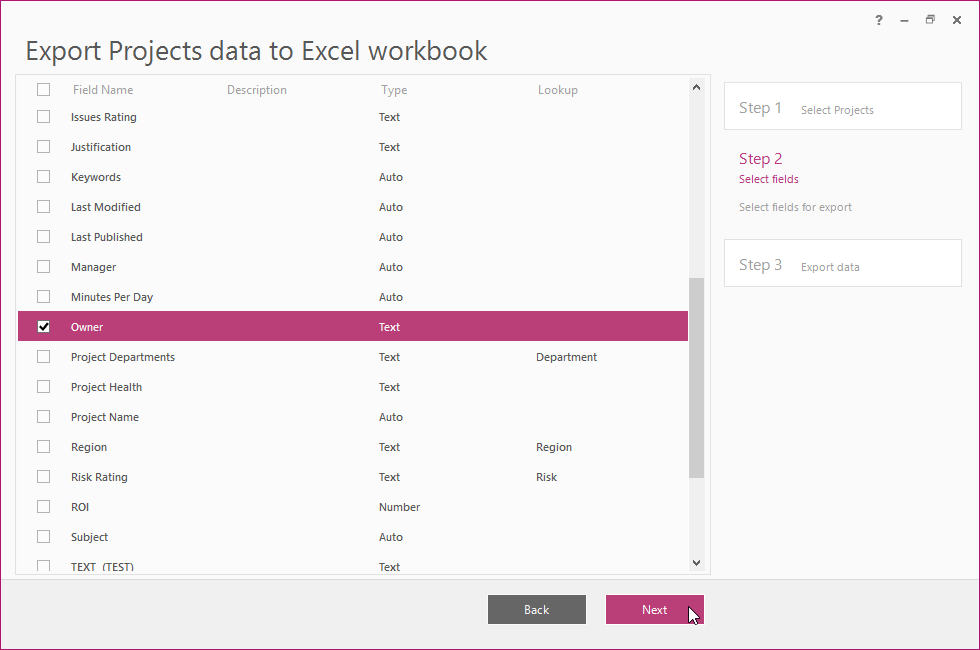
Task: Toggle the select-all header checkbox
Action: (43, 90)
